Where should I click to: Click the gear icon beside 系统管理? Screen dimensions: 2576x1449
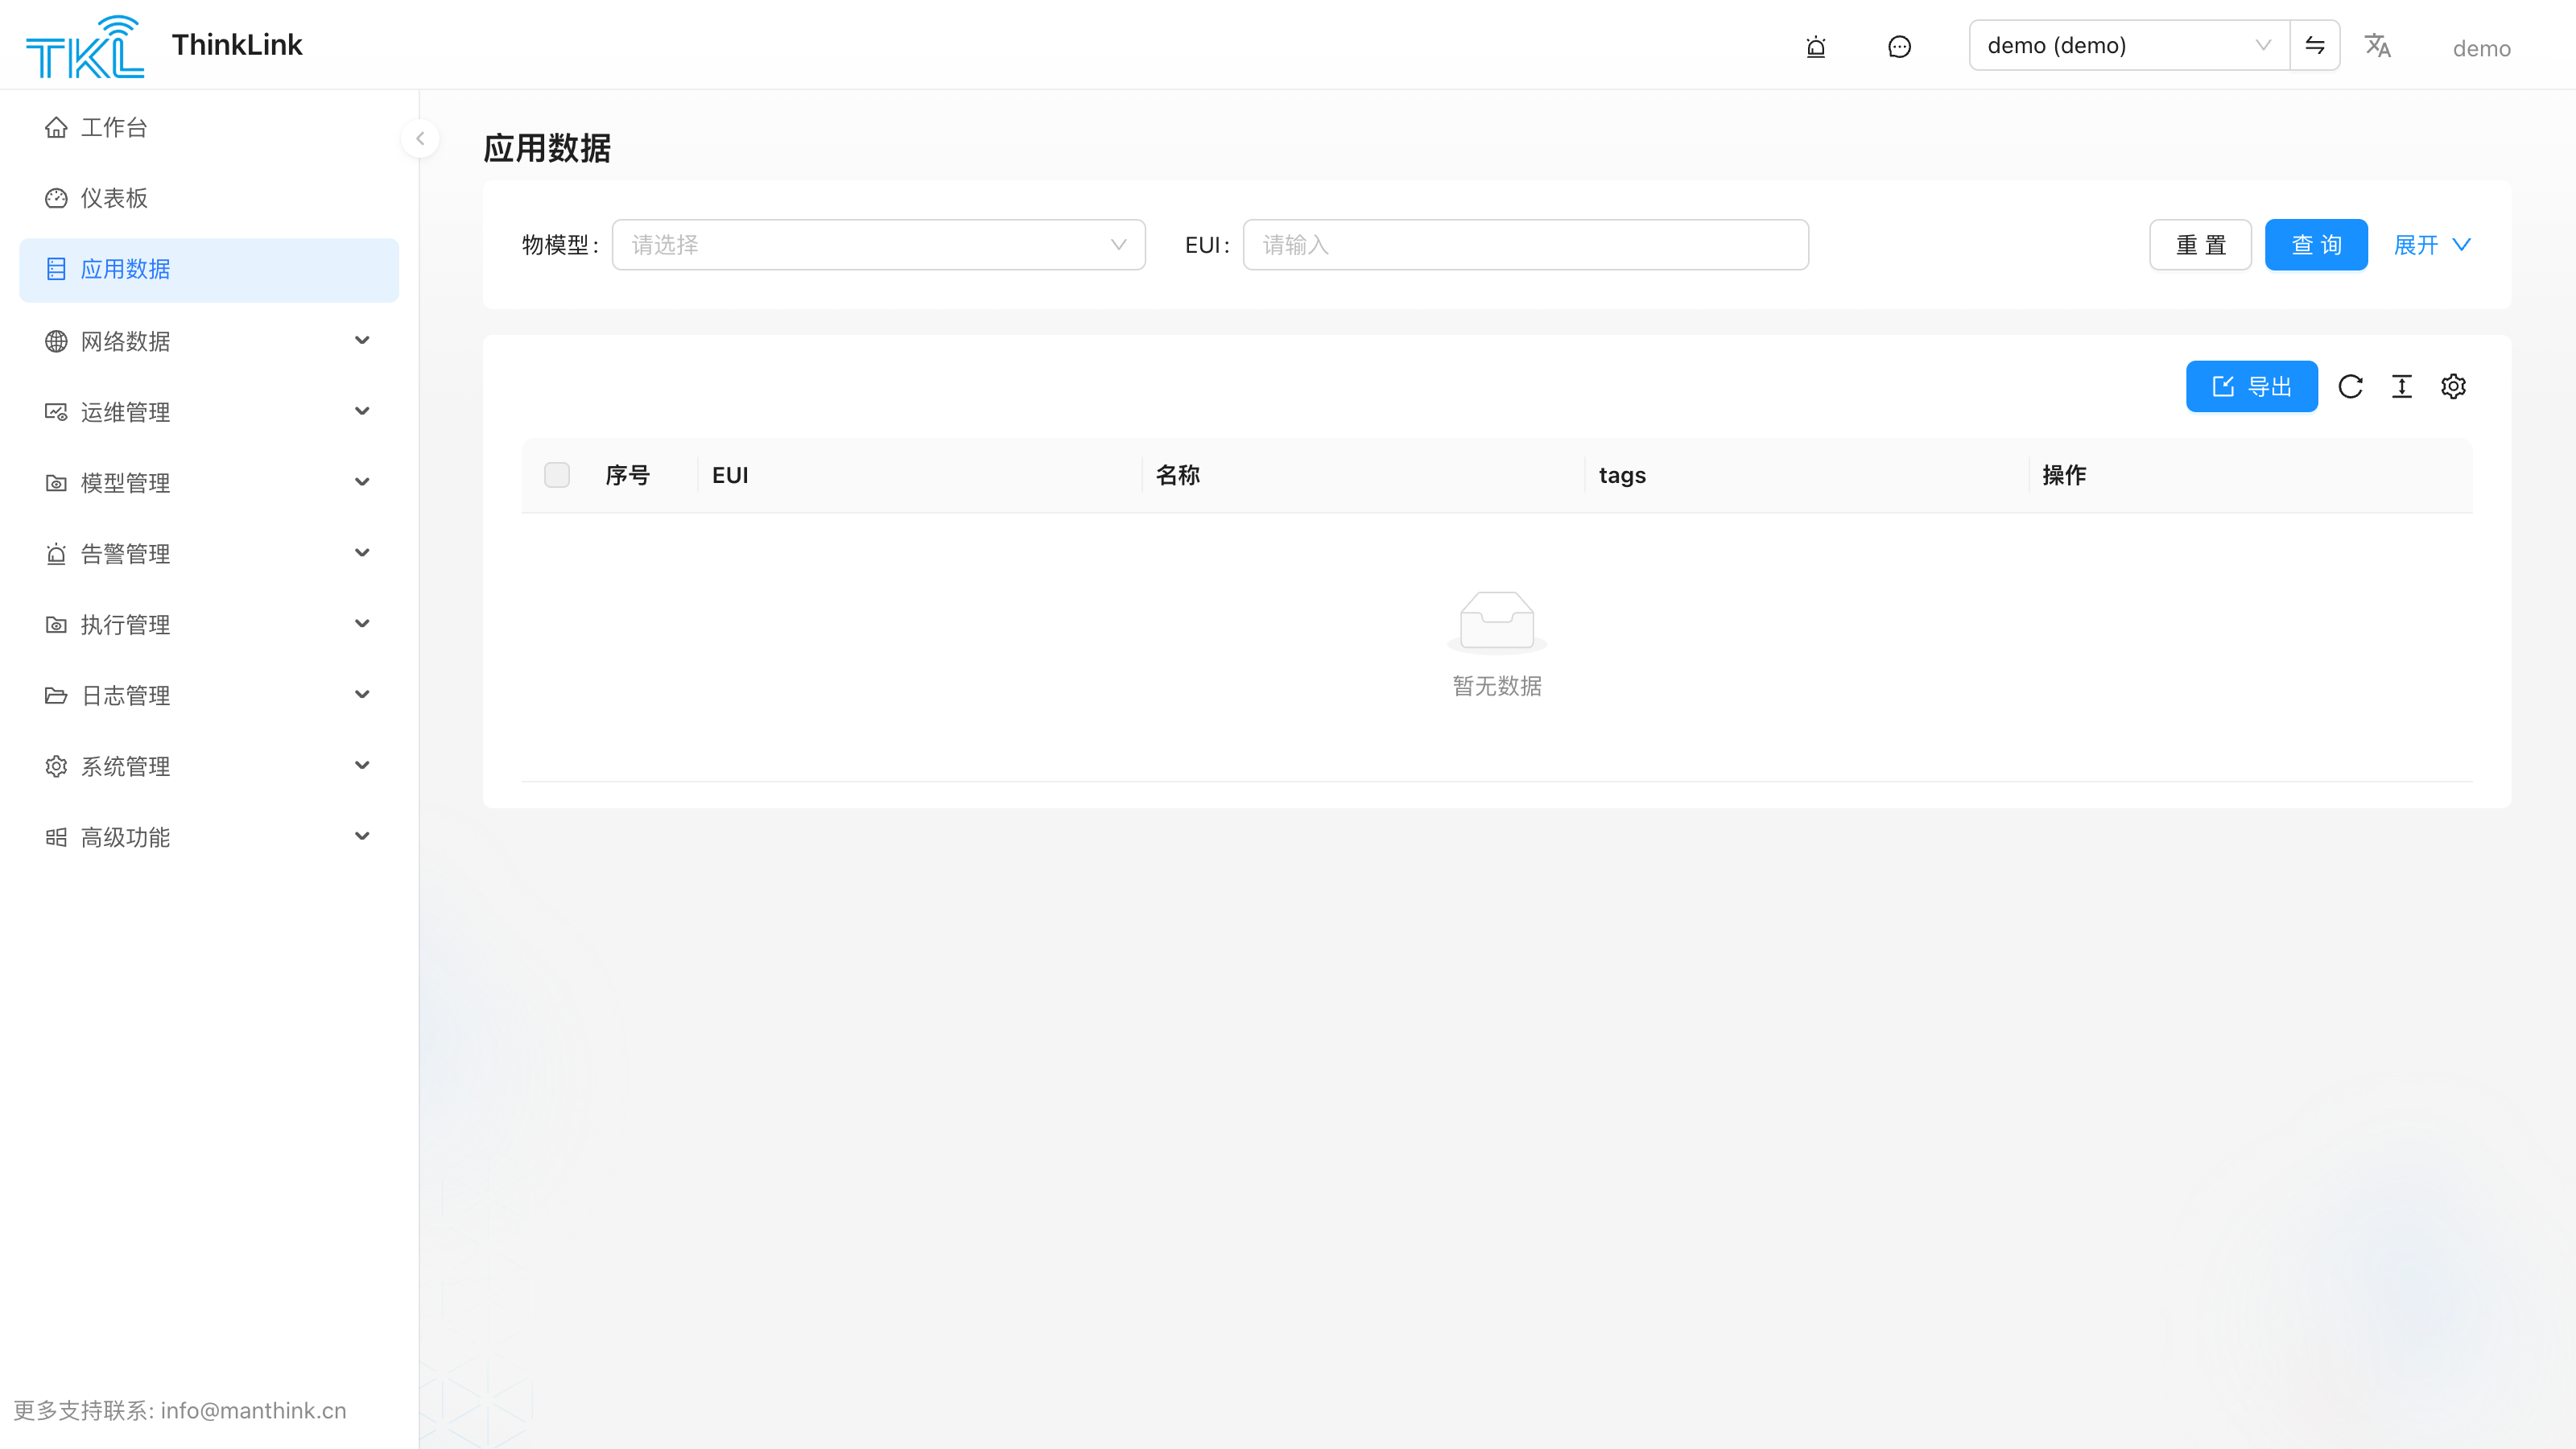pyautogui.click(x=56, y=766)
